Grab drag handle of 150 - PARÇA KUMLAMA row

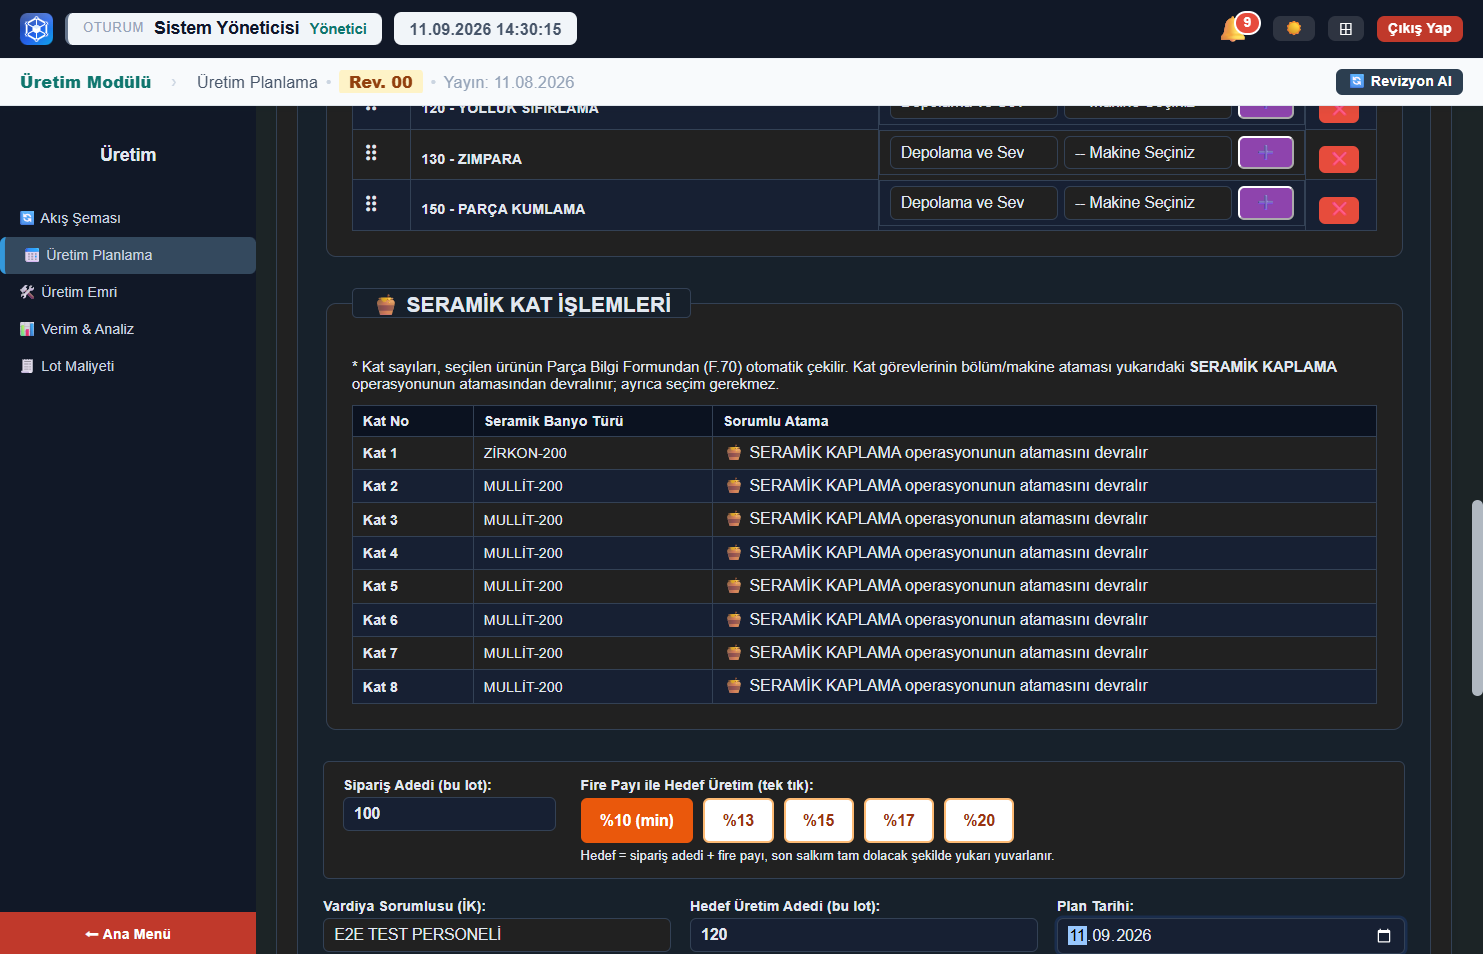[371, 204]
